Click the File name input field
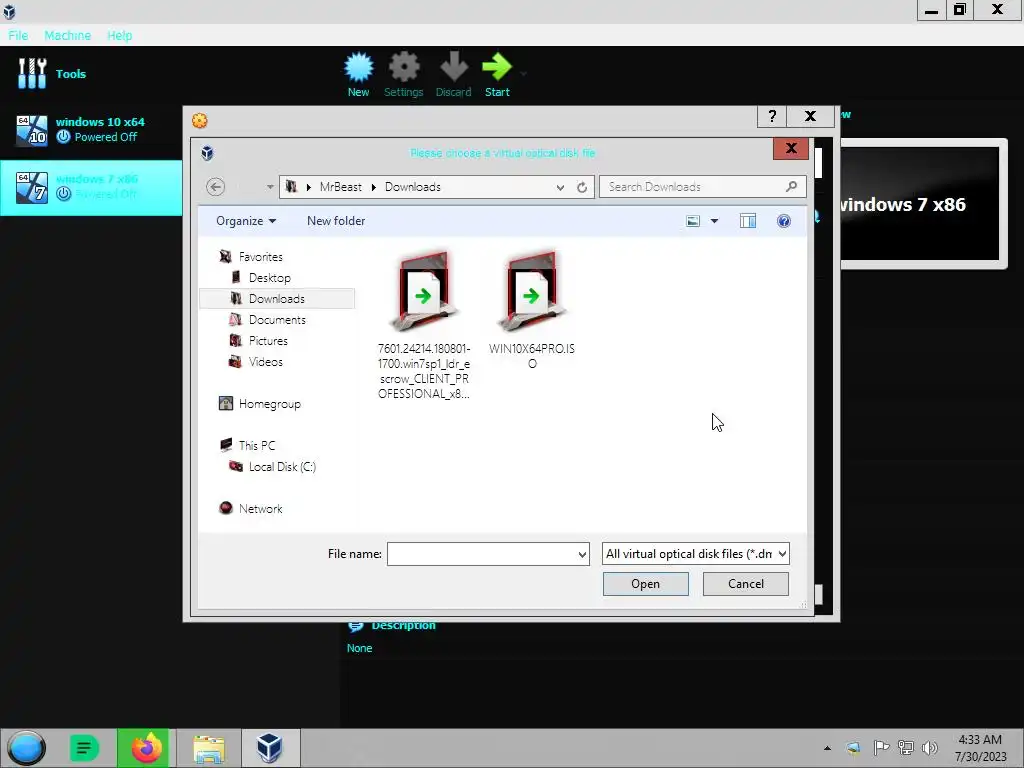Image resolution: width=1024 pixels, height=768 pixels. click(x=481, y=554)
